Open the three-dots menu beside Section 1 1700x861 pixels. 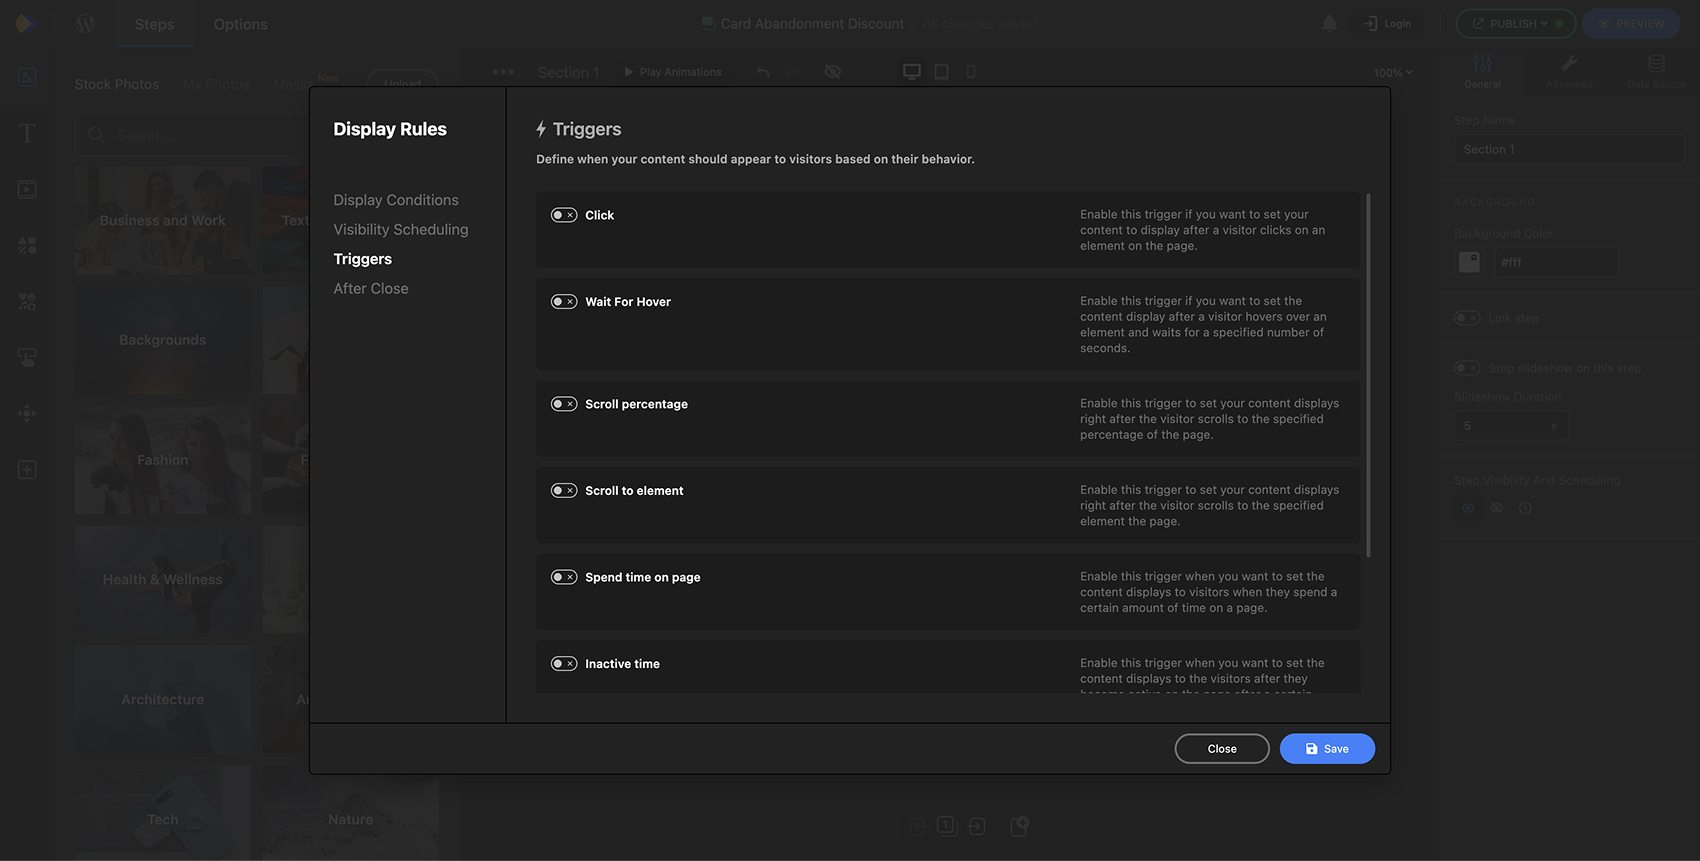pyautogui.click(x=503, y=72)
